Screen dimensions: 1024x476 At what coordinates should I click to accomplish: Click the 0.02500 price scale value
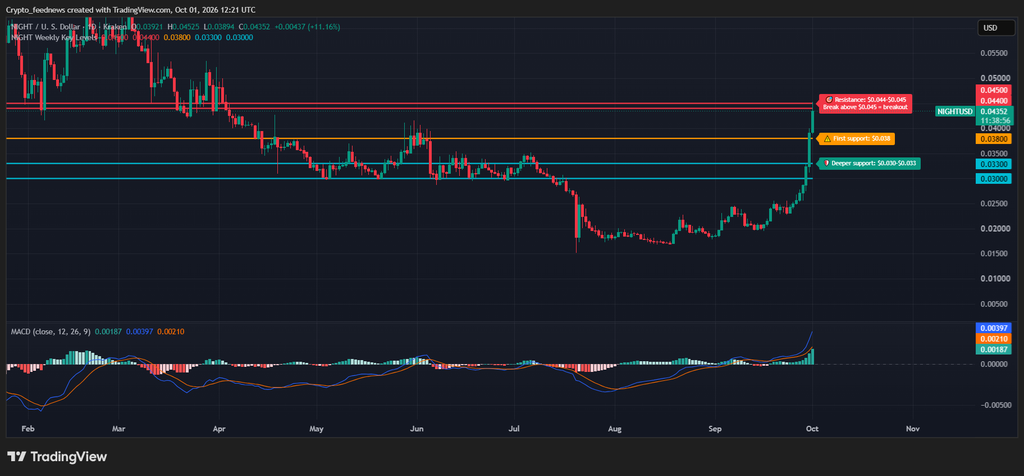pos(994,203)
